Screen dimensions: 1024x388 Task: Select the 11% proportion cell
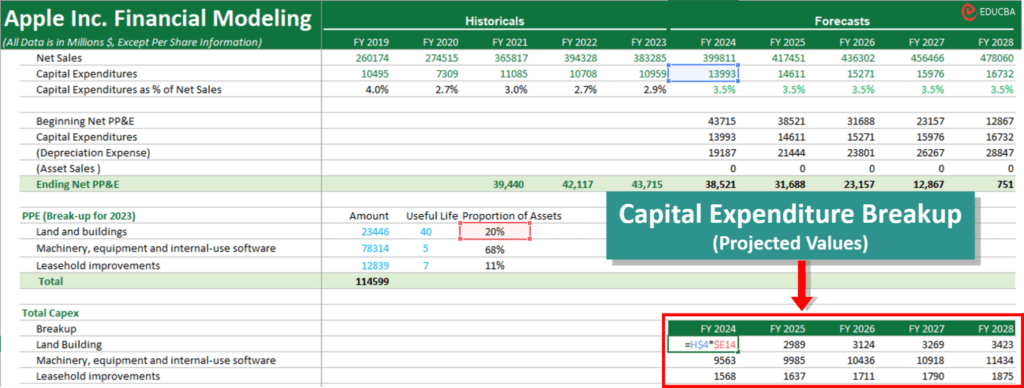point(494,265)
